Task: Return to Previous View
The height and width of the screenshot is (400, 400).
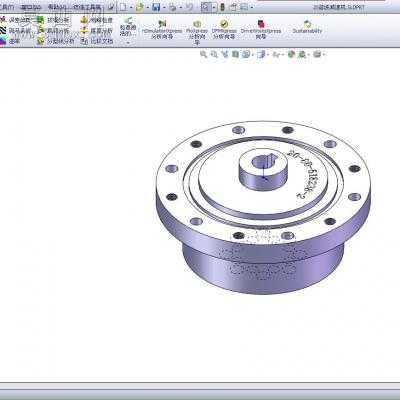Action: coord(225,54)
